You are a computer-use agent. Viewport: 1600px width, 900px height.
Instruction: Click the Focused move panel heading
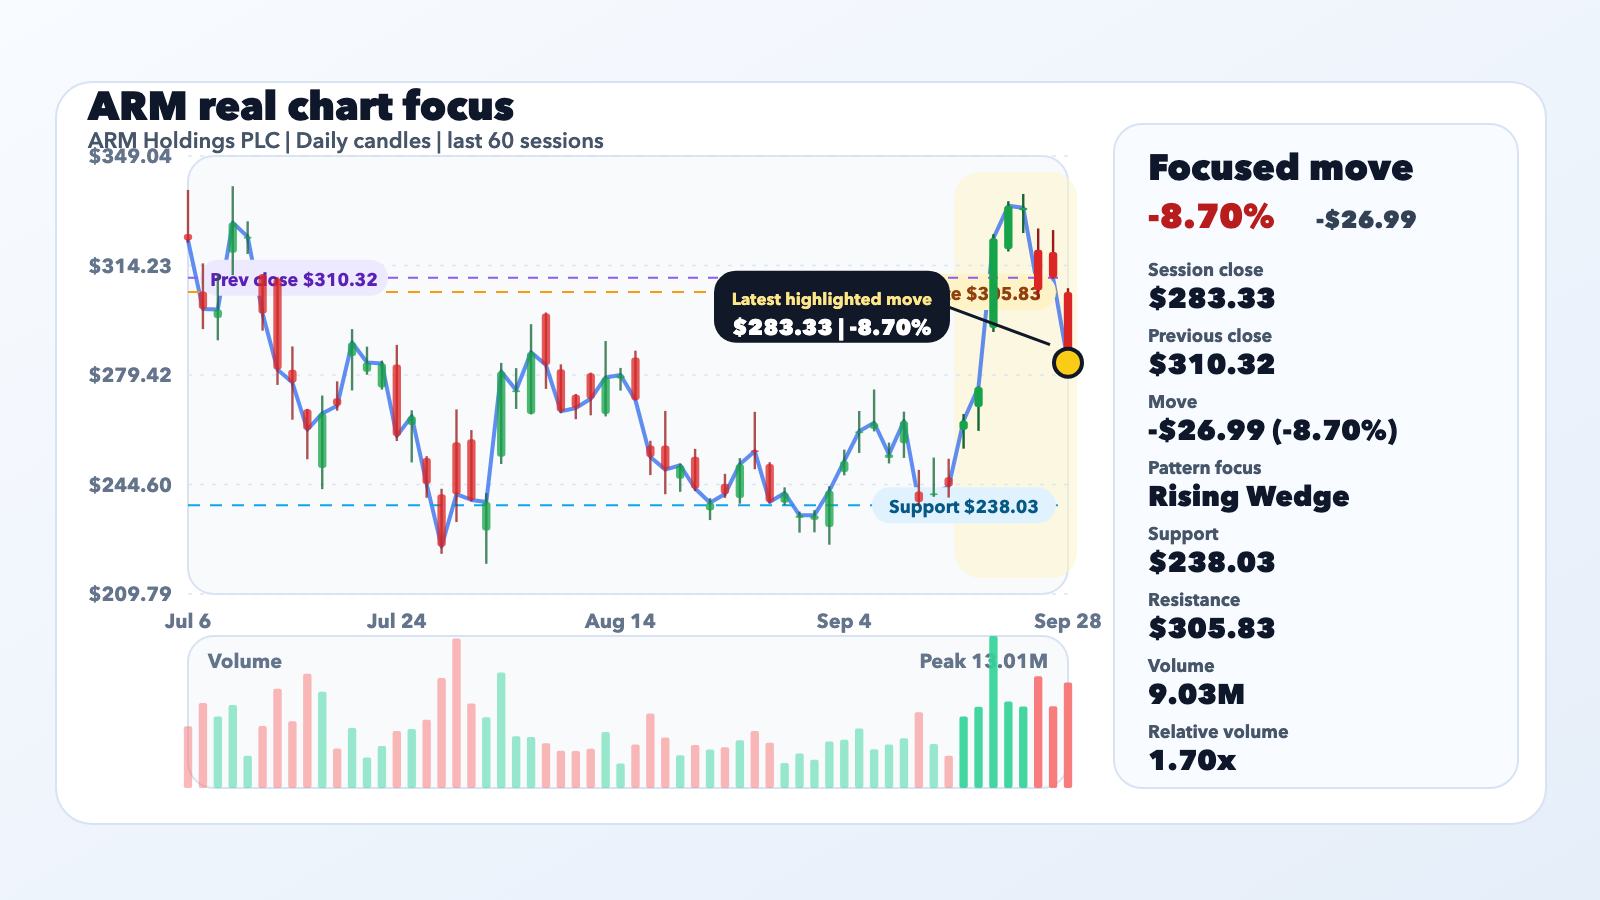[1280, 167]
